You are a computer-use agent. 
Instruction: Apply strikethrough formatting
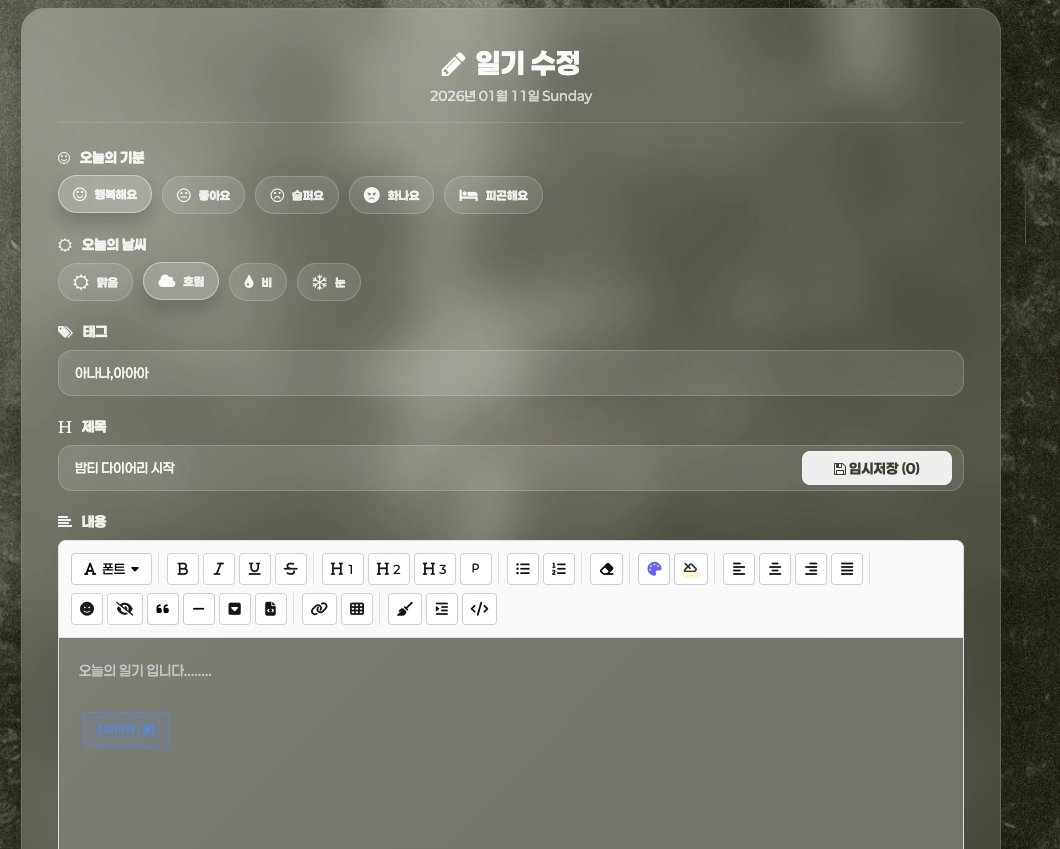(x=291, y=569)
